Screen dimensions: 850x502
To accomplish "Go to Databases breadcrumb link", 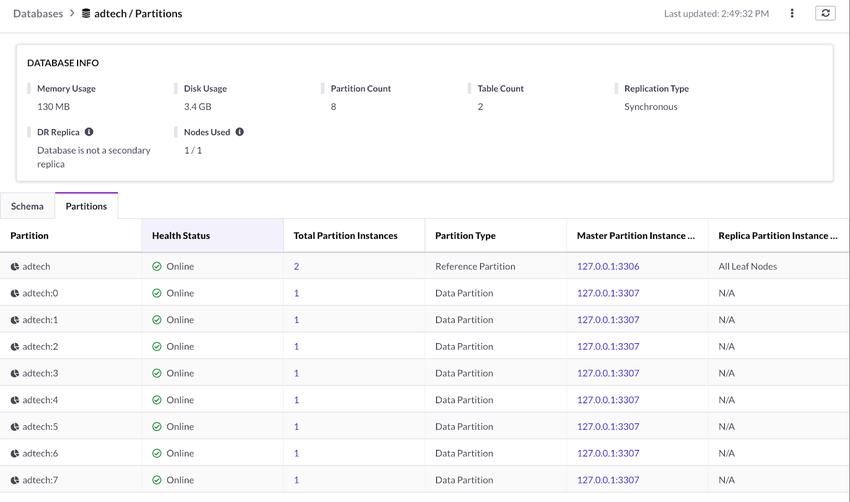I will point(38,14).
